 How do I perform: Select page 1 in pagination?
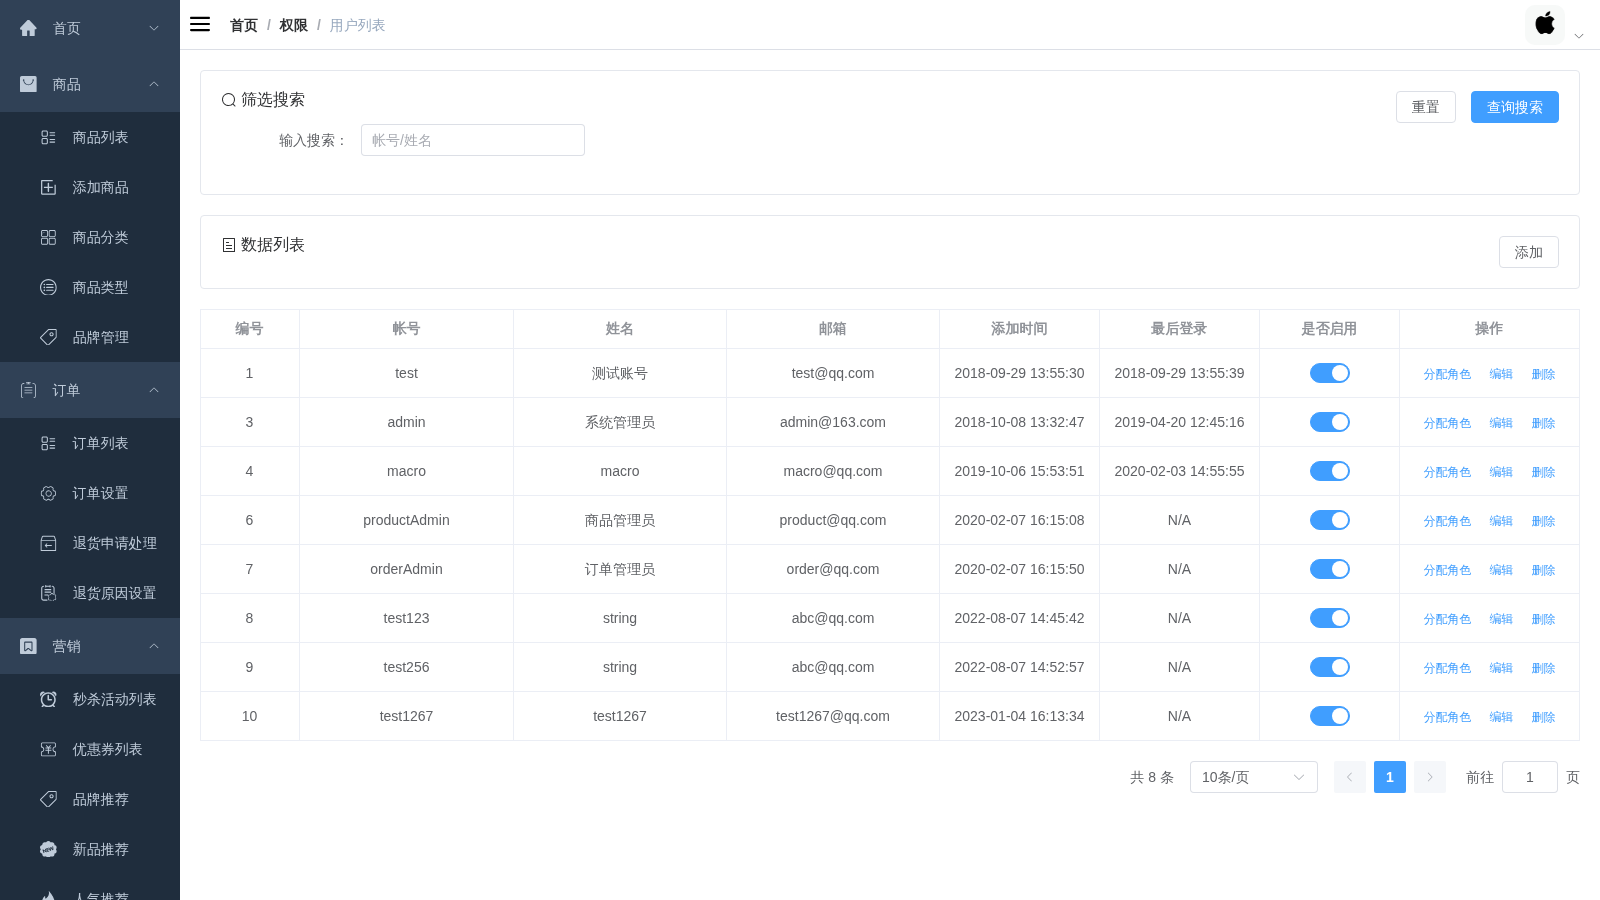coord(1390,777)
